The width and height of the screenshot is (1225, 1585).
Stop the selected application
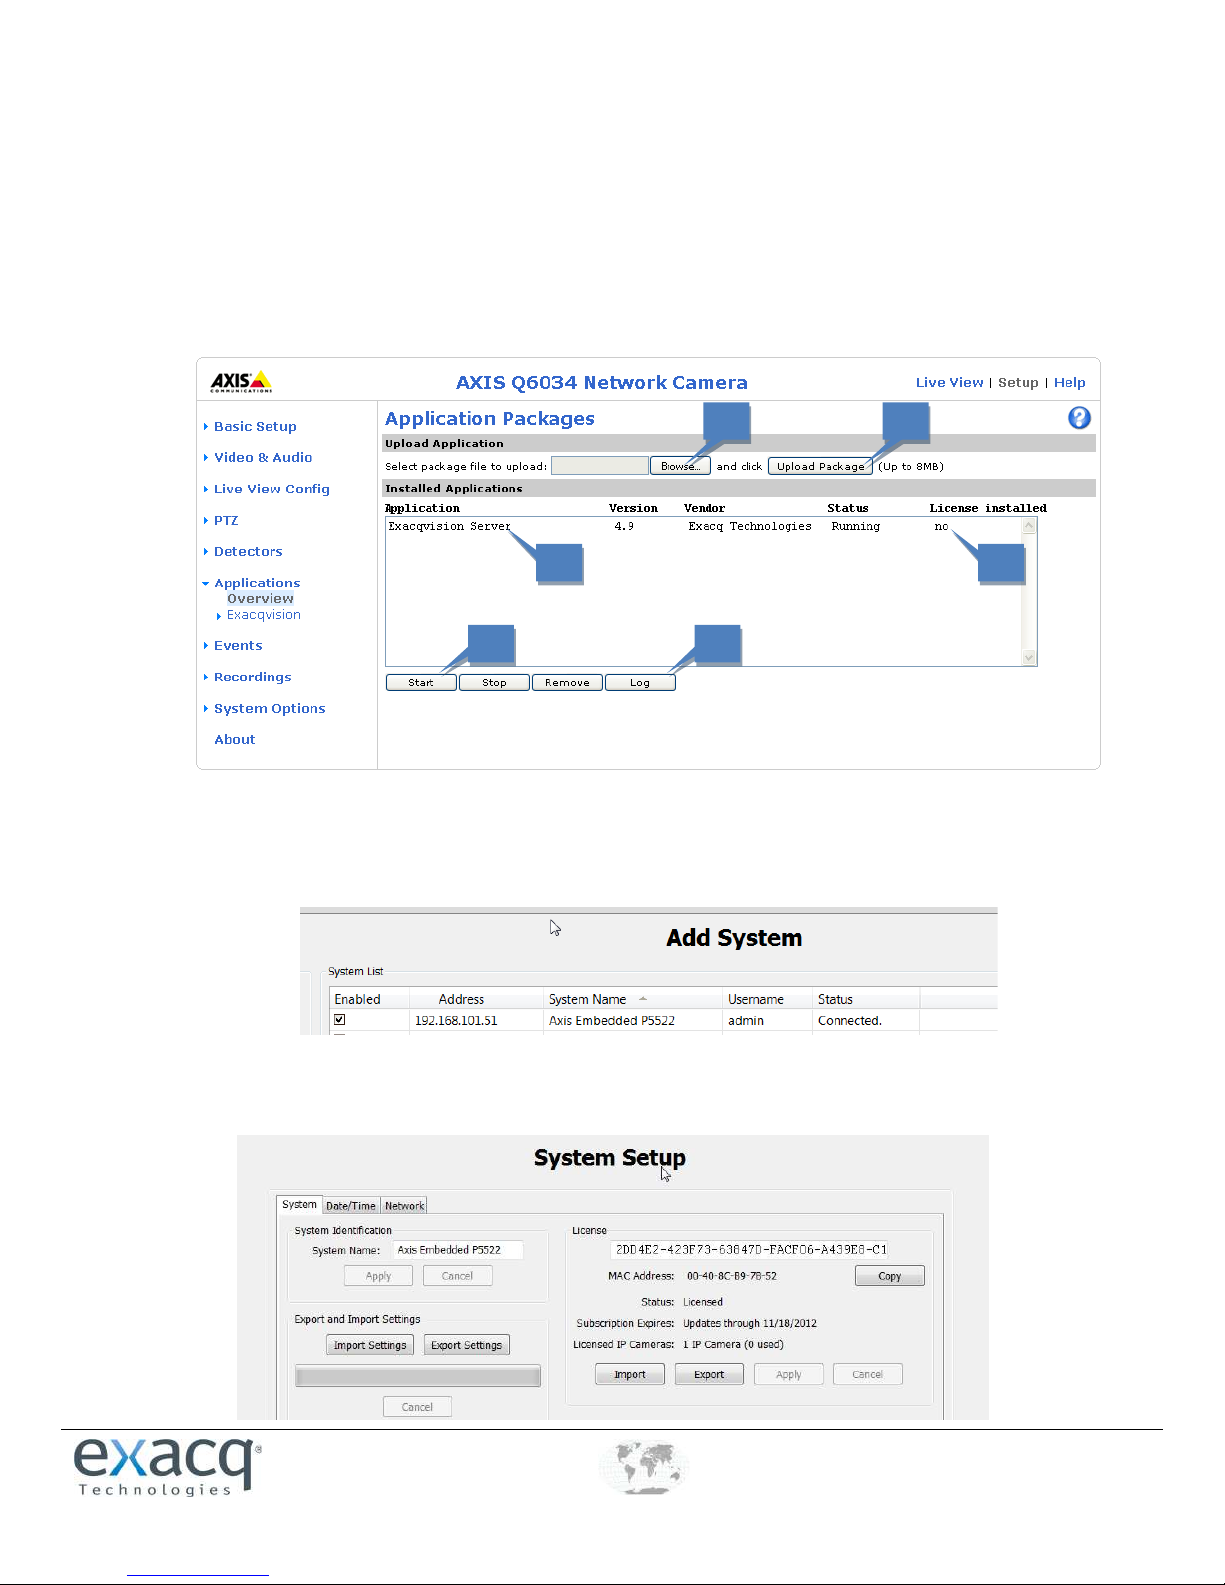coord(494,683)
